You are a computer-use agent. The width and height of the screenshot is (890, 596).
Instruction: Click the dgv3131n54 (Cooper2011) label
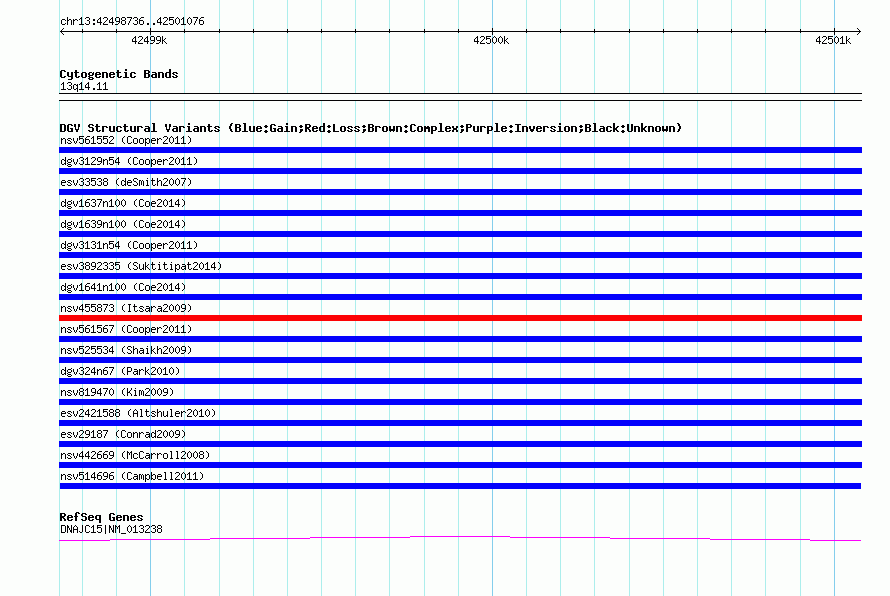click(129, 245)
